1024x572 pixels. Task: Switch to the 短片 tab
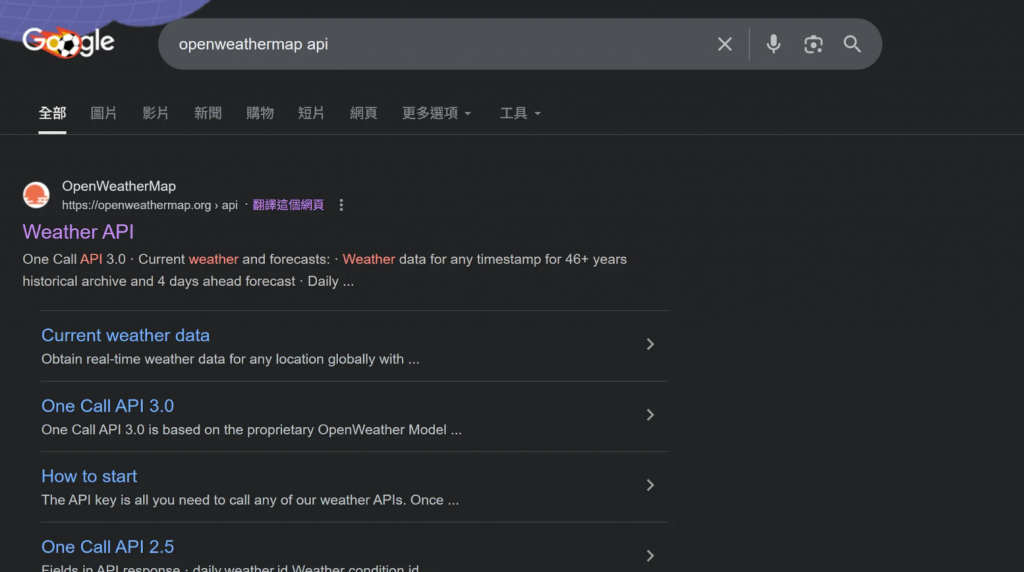click(x=312, y=113)
